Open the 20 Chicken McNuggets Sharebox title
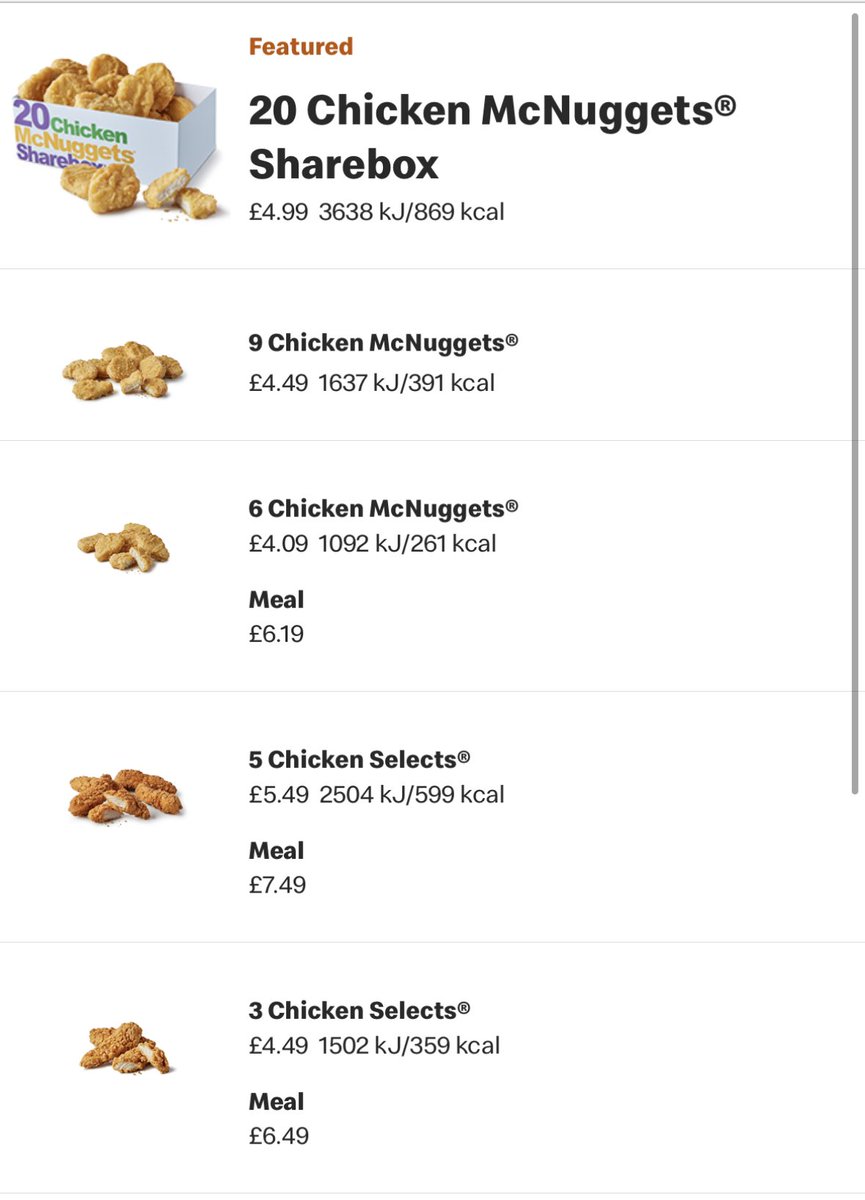The height and width of the screenshot is (1200, 865). [492, 137]
